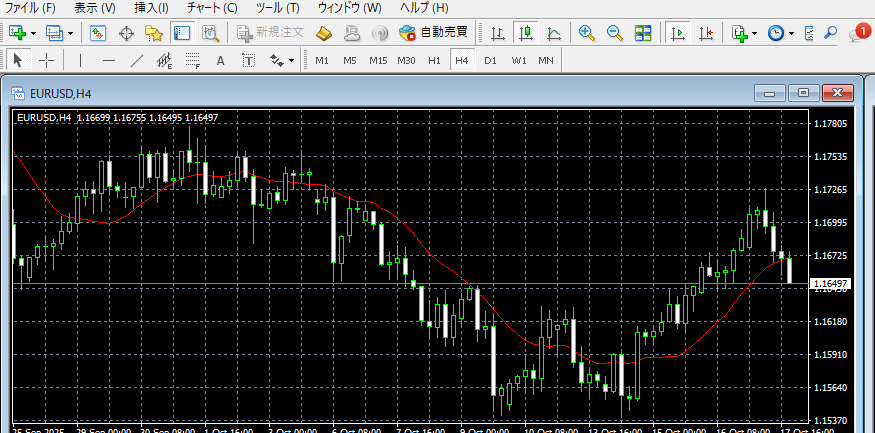Click the Indicators list icon with green plus
Viewport: 875px width, 433px height.
point(739,33)
